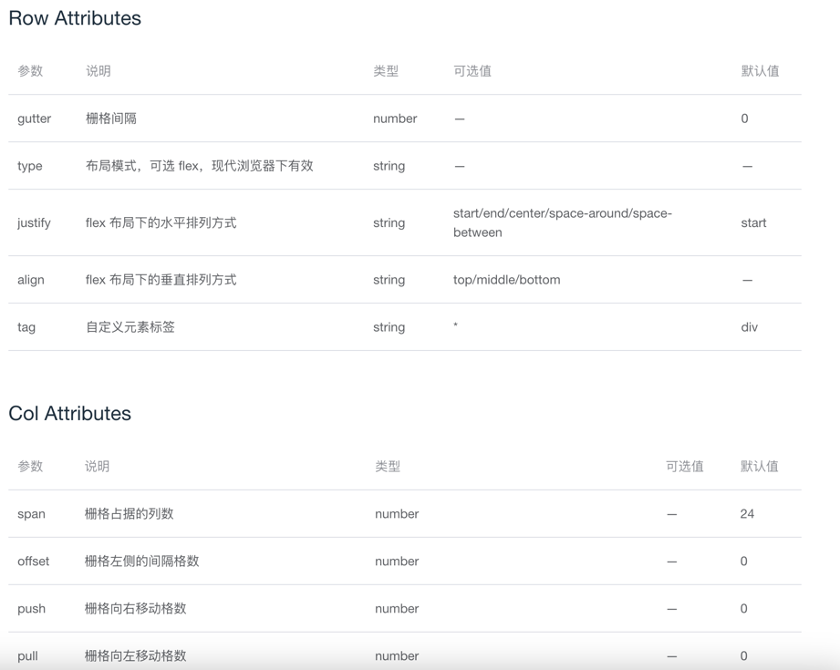Select the "栅格间隔" description cell
The height and width of the screenshot is (670, 840).
111,118
